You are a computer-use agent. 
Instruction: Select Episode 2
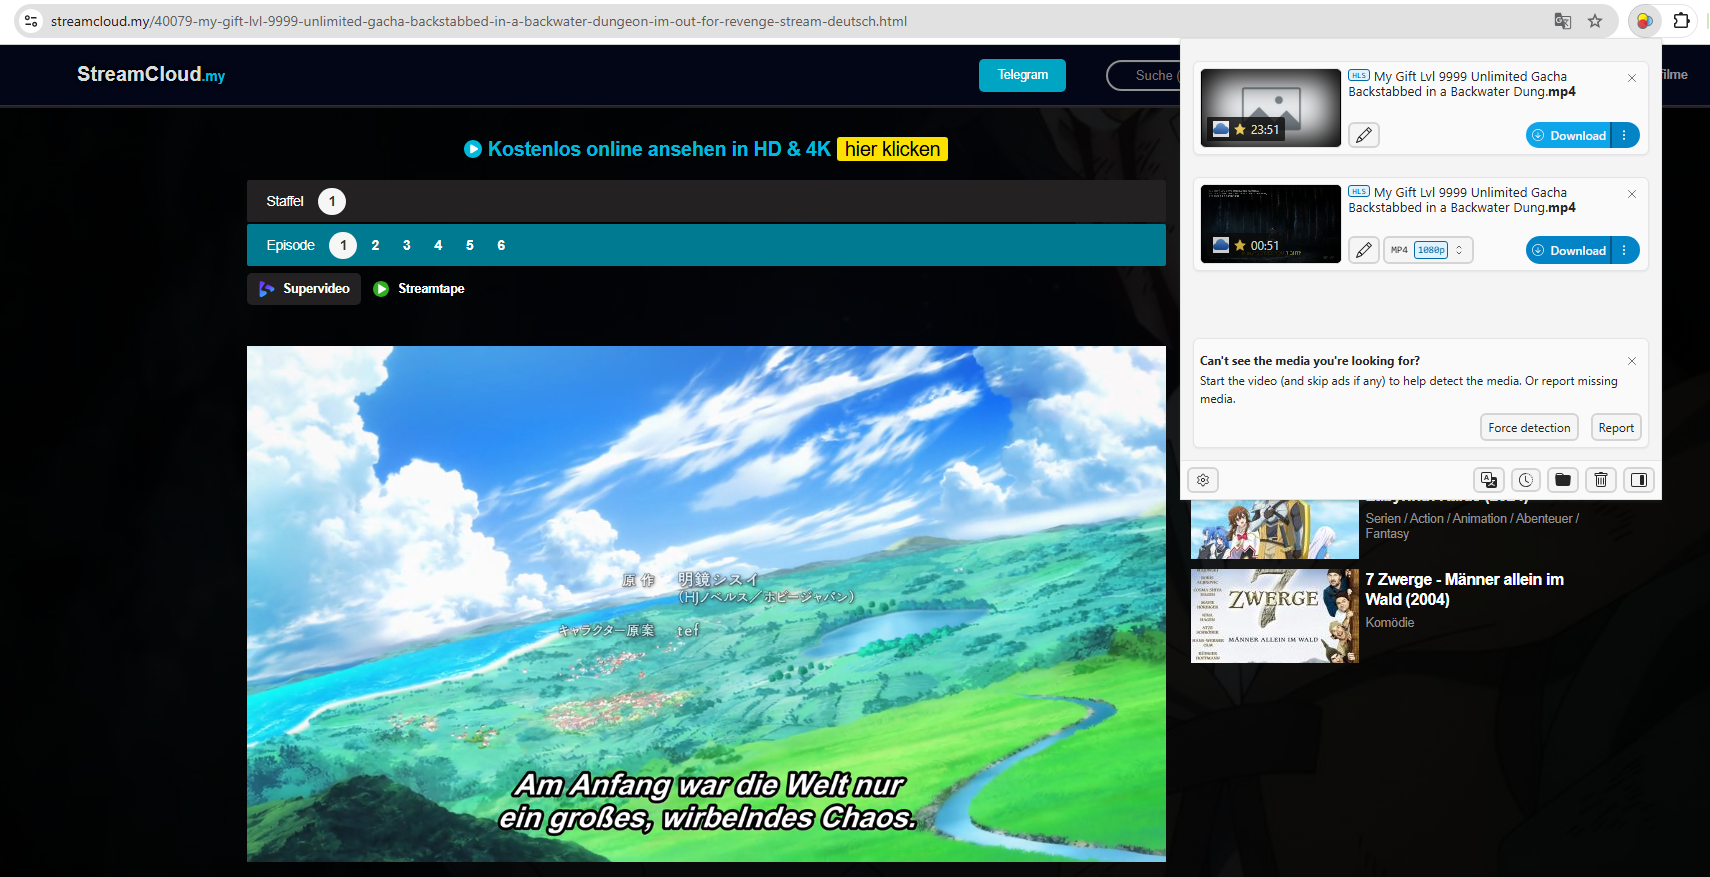pyautogui.click(x=375, y=245)
